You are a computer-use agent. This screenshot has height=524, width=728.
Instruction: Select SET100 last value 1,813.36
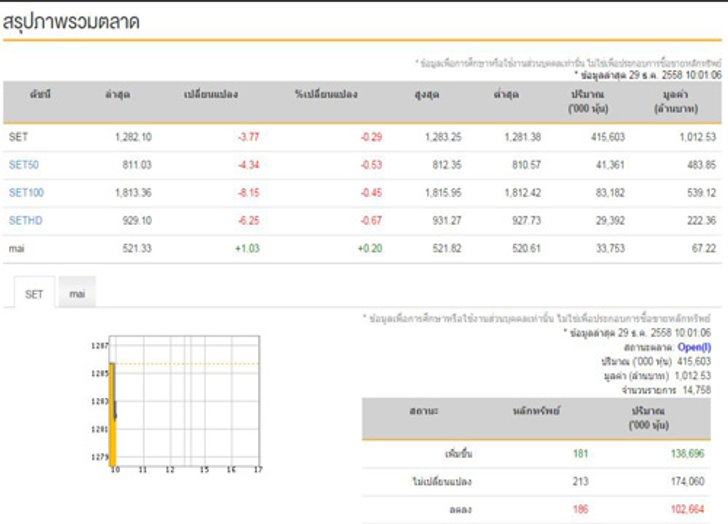[x=133, y=193]
